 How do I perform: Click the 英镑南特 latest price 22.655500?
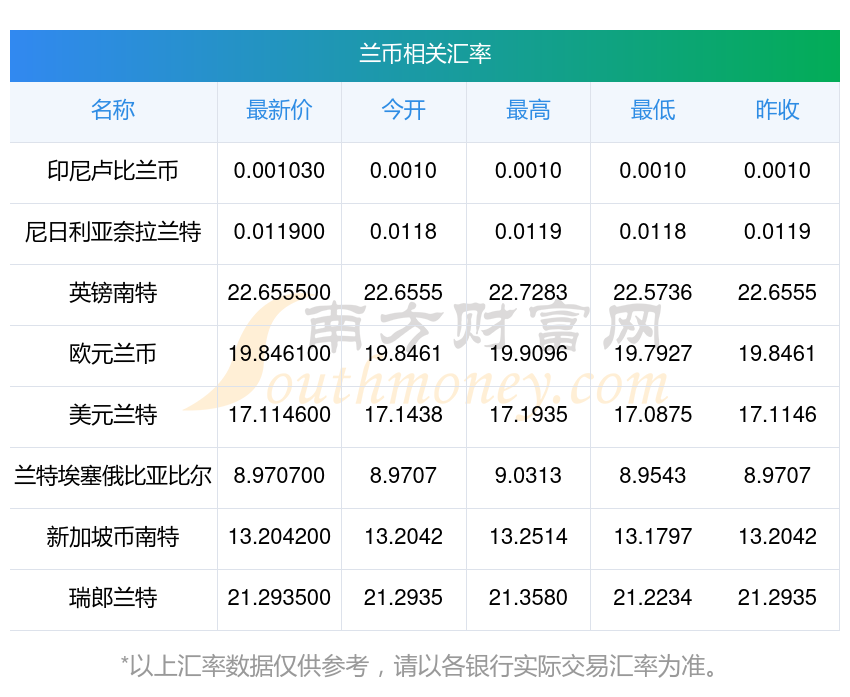(279, 293)
